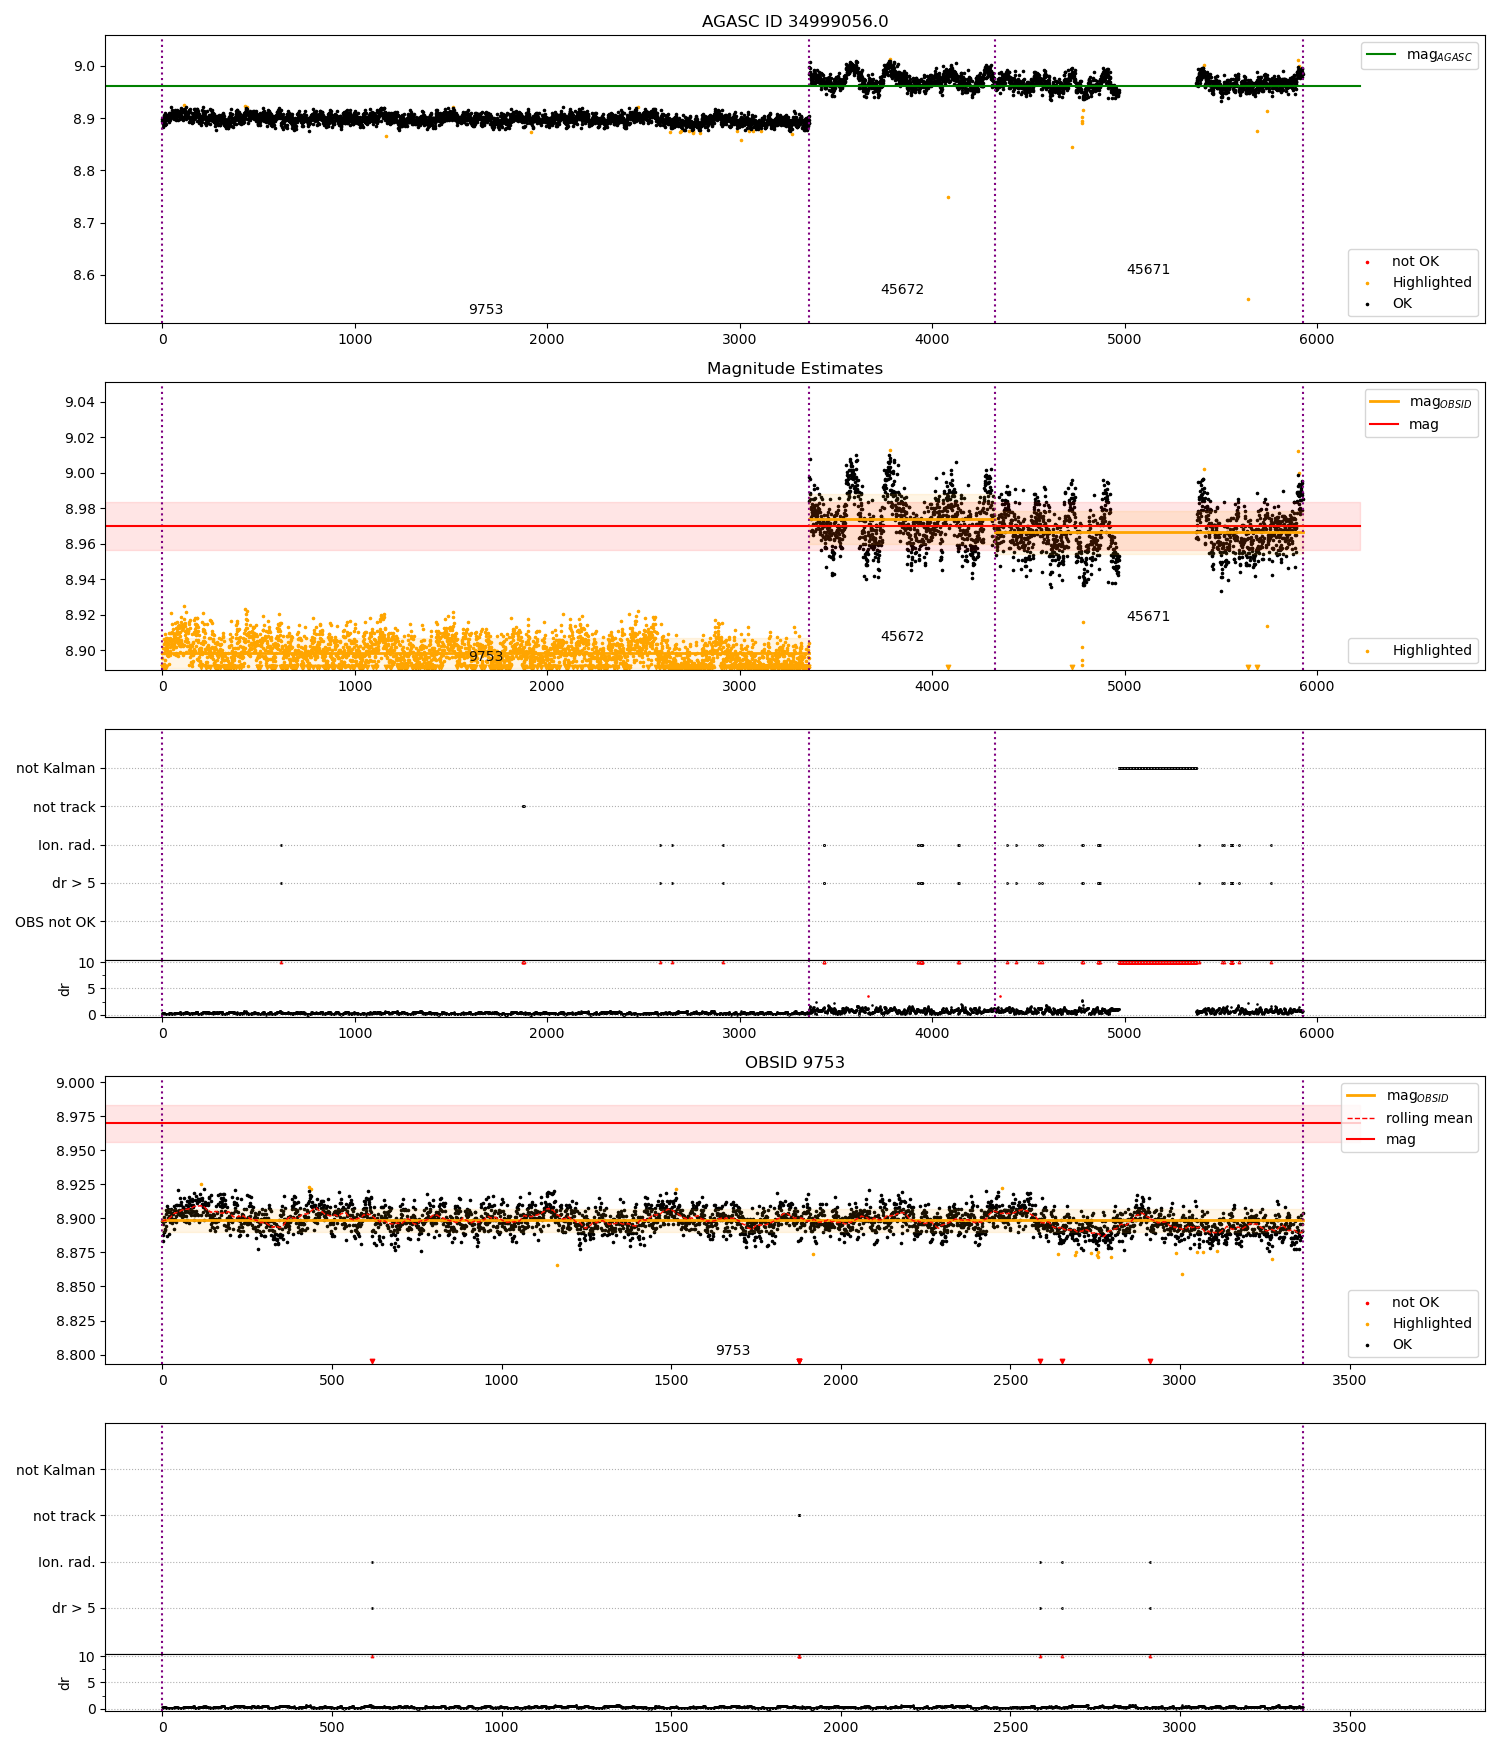1500x1750 pixels.
Task: Click the 'OBSID 9753' panel title
Action: (x=795, y=1062)
